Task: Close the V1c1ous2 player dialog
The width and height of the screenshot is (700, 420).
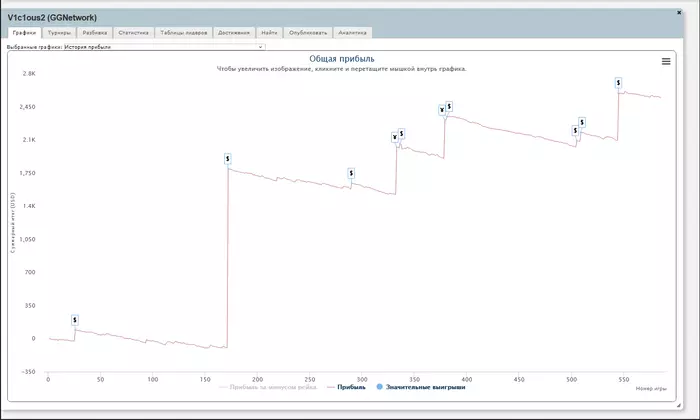Action: (679, 12)
